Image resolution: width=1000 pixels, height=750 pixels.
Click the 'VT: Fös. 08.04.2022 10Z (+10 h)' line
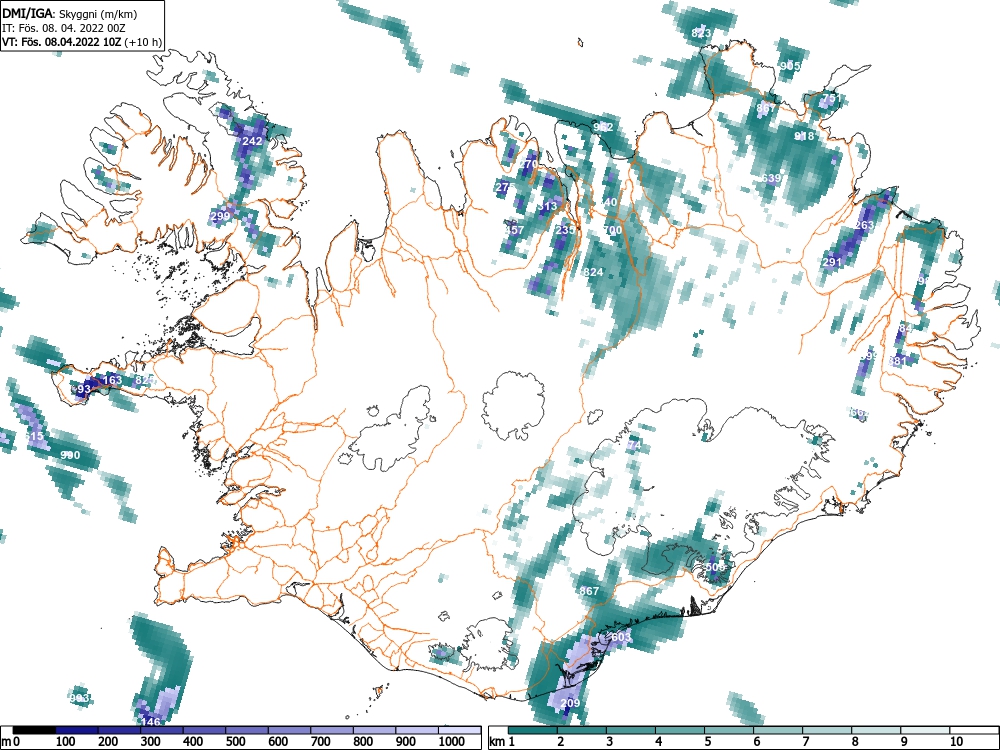point(82,42)
